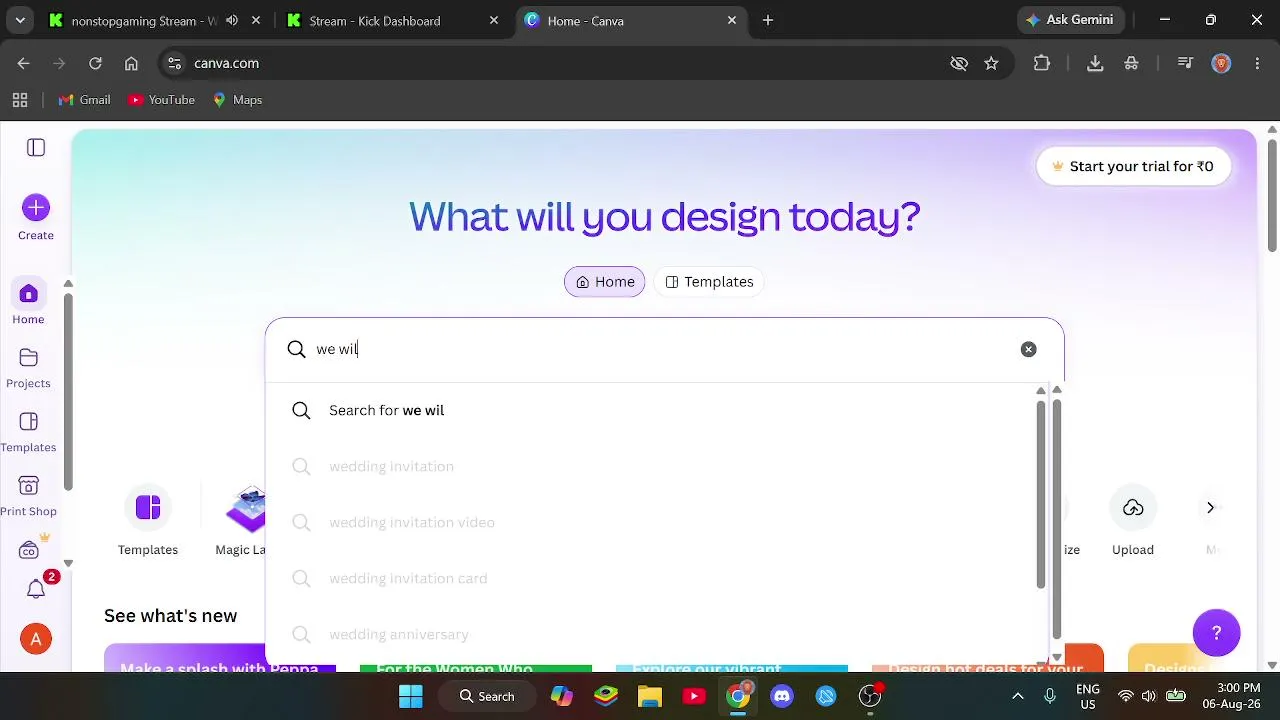Open the Create design plus button

click(36, 208)
